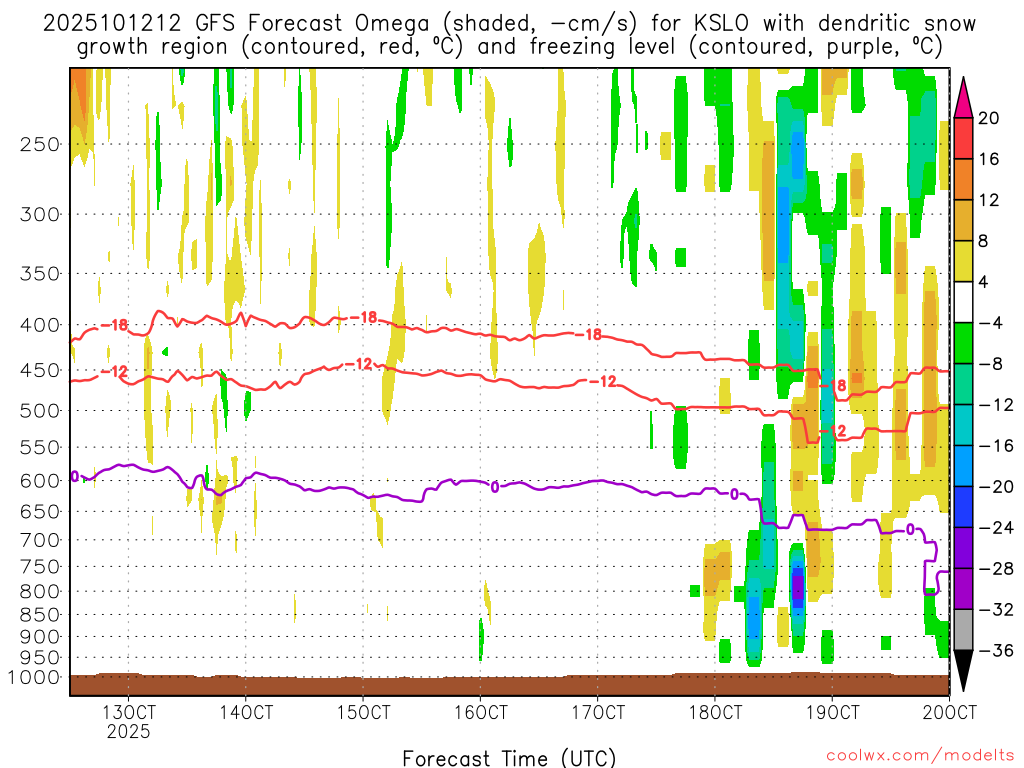Image resolution: width=1024 pixels, height=768 pixels.
Task: Click the bright green colorbar segment between -4 and -8
Action: 963,343
